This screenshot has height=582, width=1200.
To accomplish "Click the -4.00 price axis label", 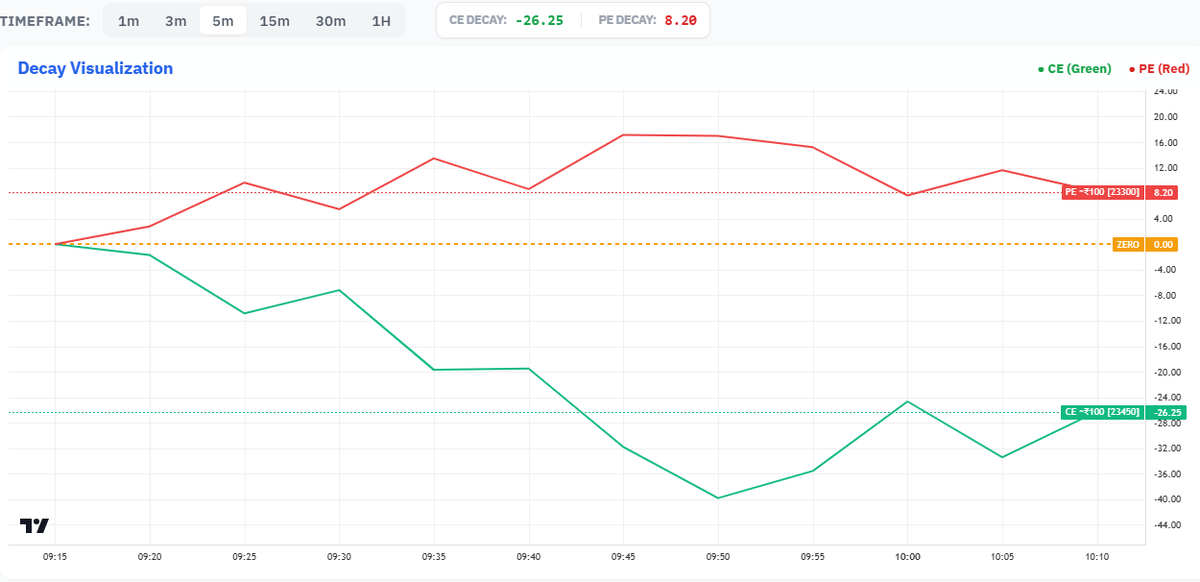I will point(1165,269).
